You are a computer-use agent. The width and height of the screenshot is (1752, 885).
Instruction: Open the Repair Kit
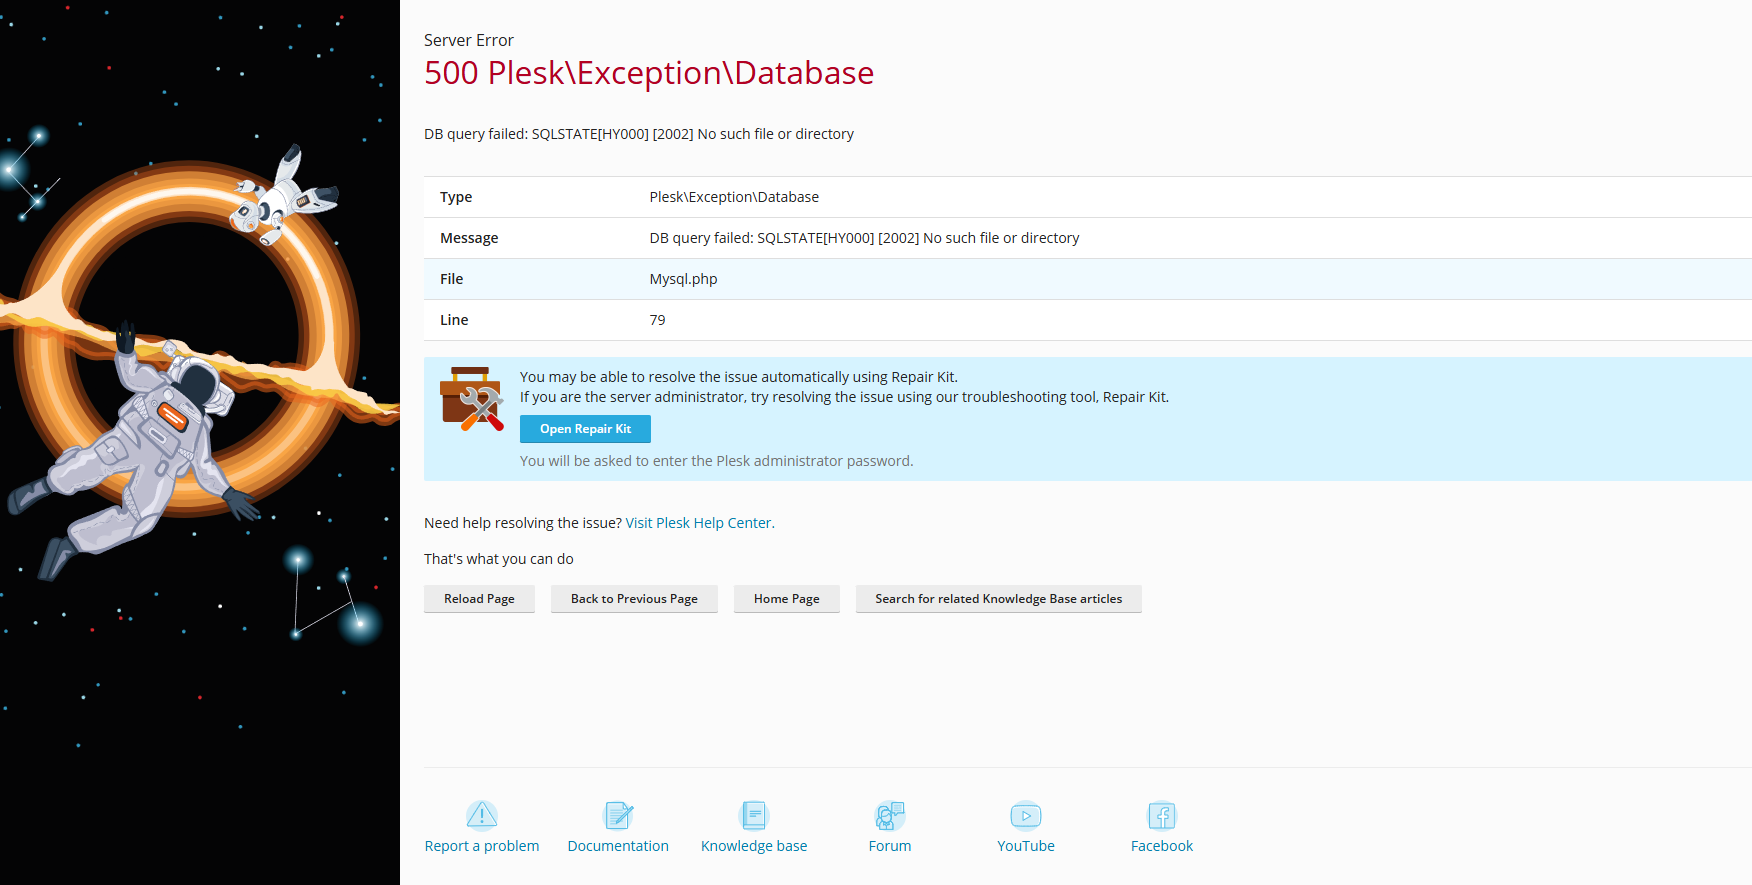click(x=585, y=429)
